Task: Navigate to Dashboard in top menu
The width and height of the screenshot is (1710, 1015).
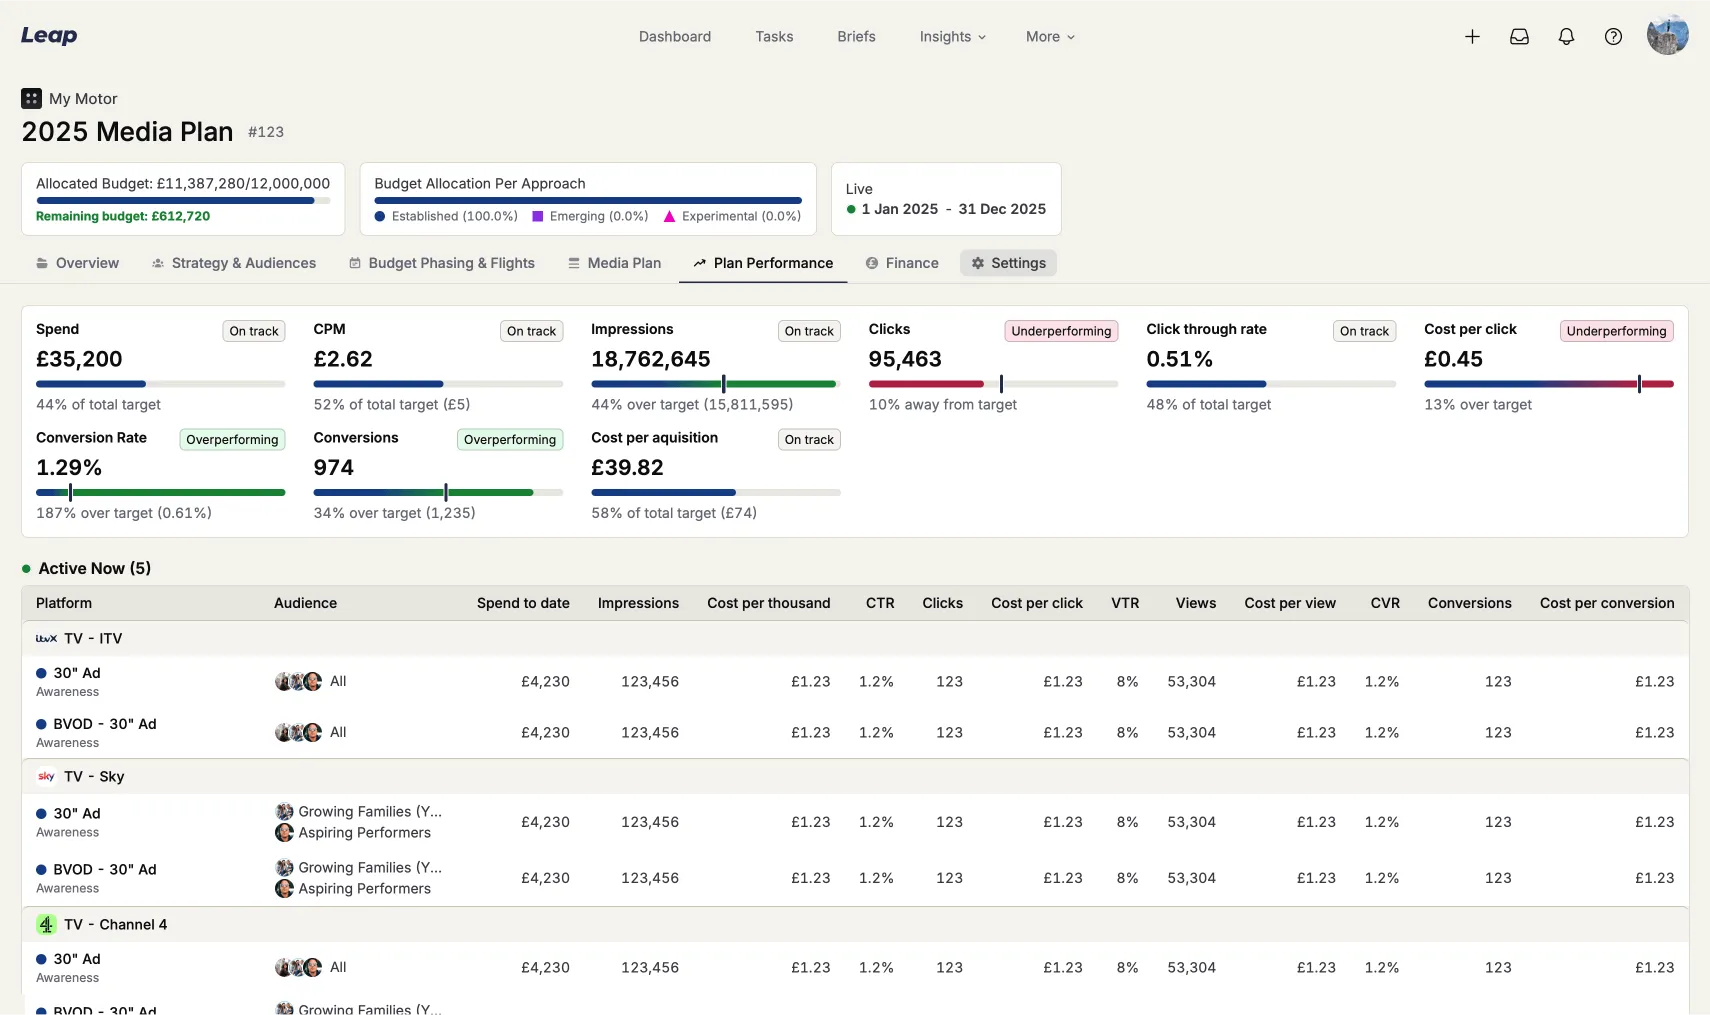Action: click(675, 37)
